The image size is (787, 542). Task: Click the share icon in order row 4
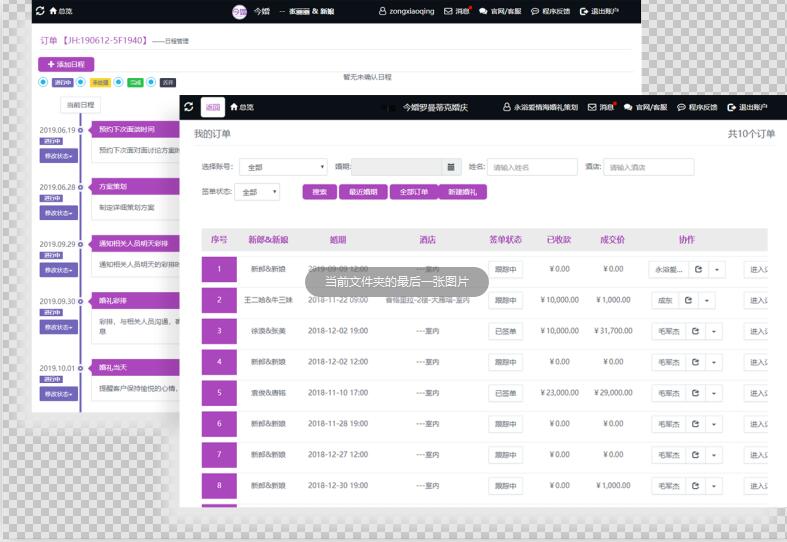[x=695, y=362]
